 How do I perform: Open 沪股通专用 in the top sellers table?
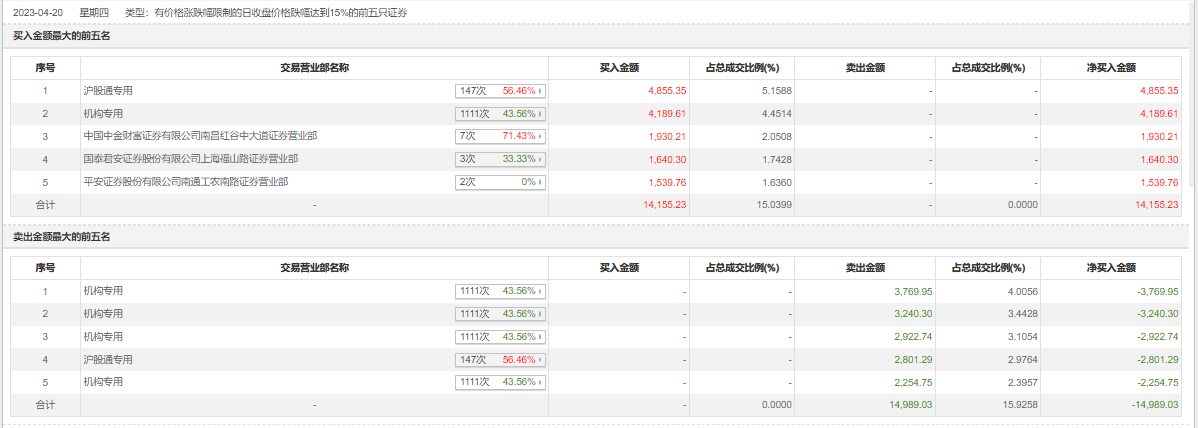click(x=108, y=359)
